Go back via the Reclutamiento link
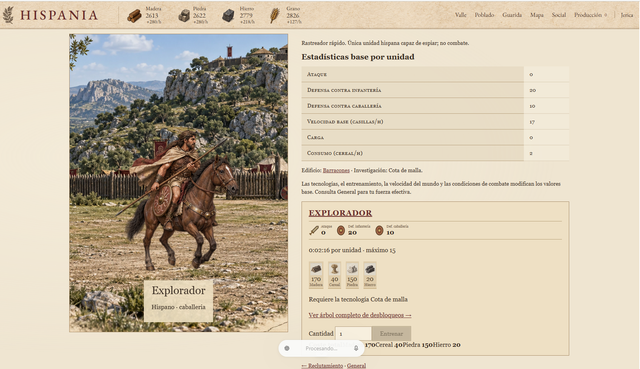This screenshot has height=369, width=640. click(322, 365)
